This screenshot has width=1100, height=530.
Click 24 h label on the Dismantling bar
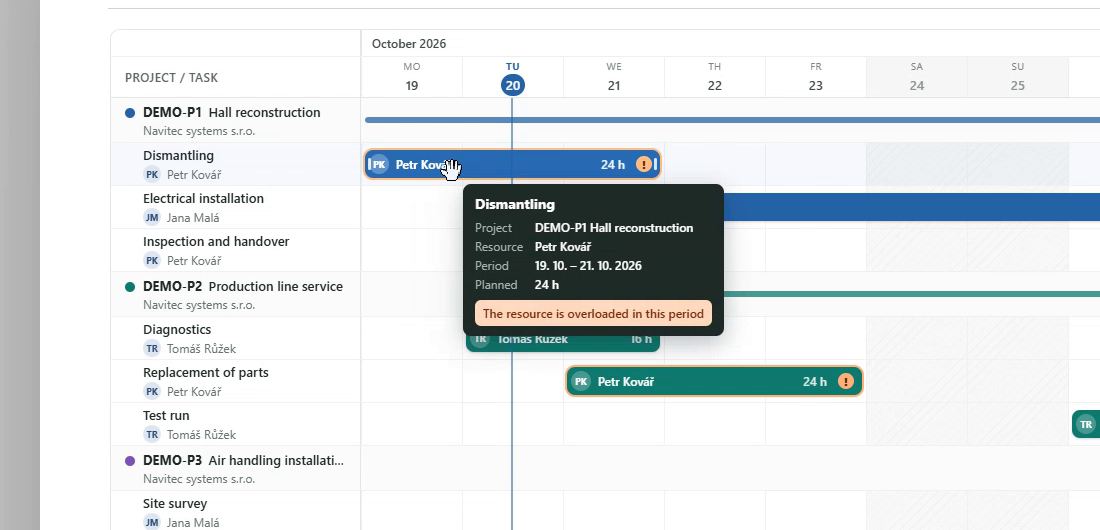click(612, 164)
